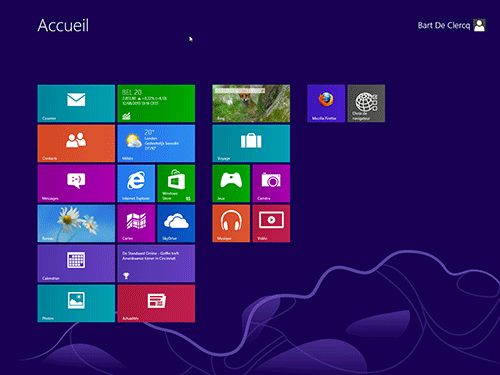Open the Photos tile
The image size is (500, 375).
pos(76,303)
